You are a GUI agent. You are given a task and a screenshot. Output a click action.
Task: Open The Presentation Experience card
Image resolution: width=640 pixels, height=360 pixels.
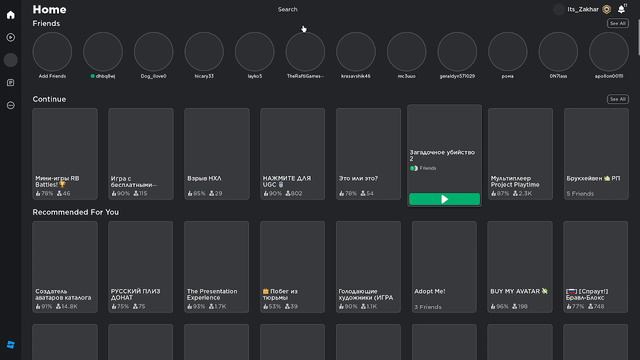(217, 267)
